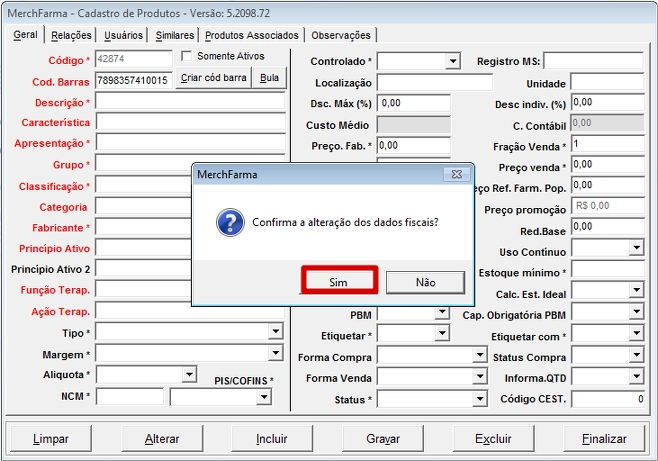Image resolution: width=658 pixels, height=461 pixels.
Task: Click the Limpar button
Action: 51,438
